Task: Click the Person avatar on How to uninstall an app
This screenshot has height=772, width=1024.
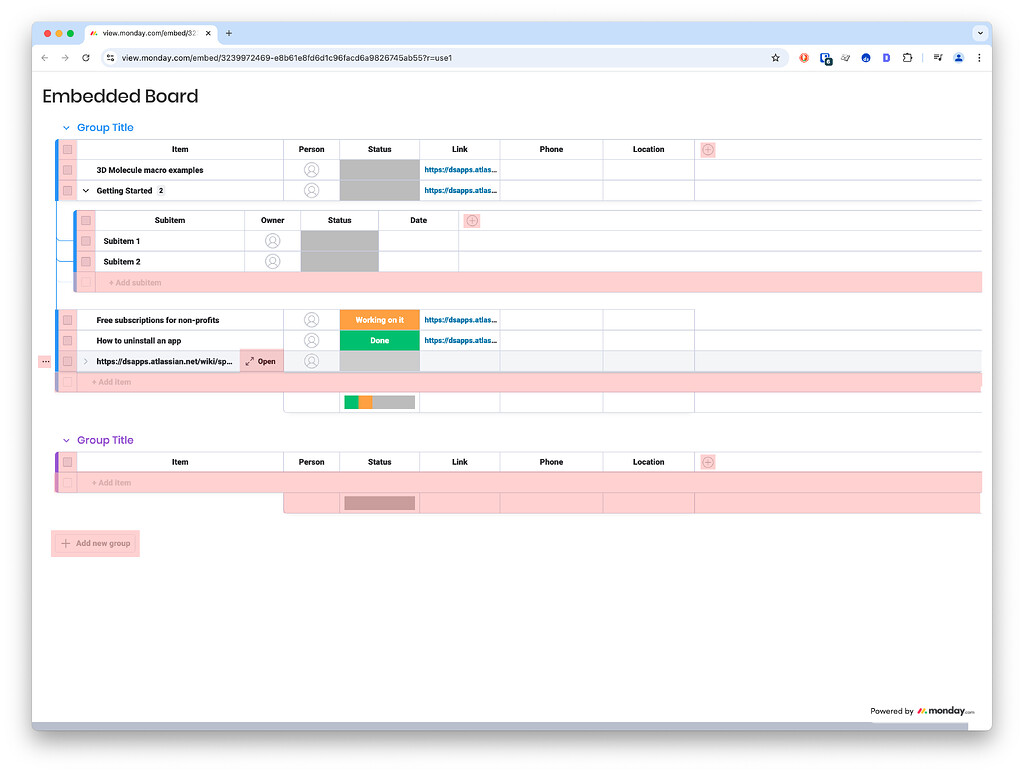Action: (311, 340)
